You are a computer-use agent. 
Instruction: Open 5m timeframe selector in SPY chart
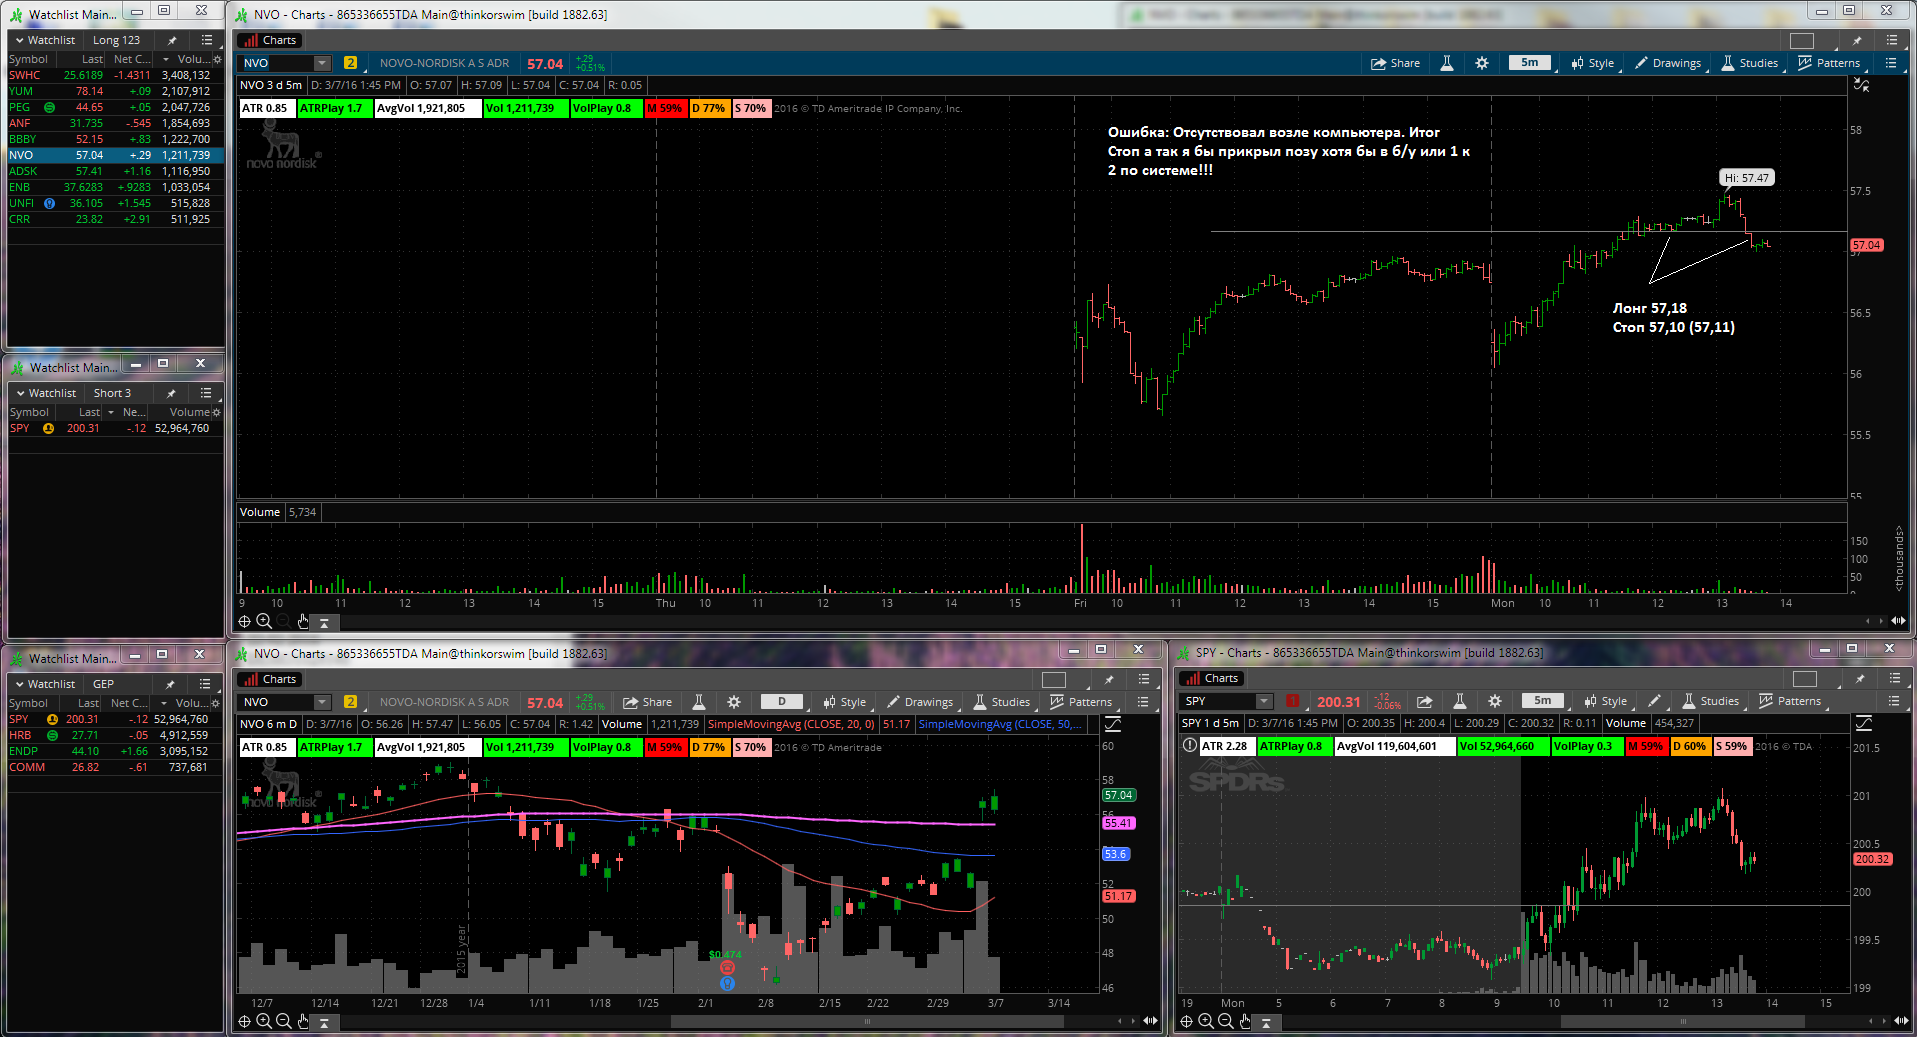click(x=1543, y=702)
